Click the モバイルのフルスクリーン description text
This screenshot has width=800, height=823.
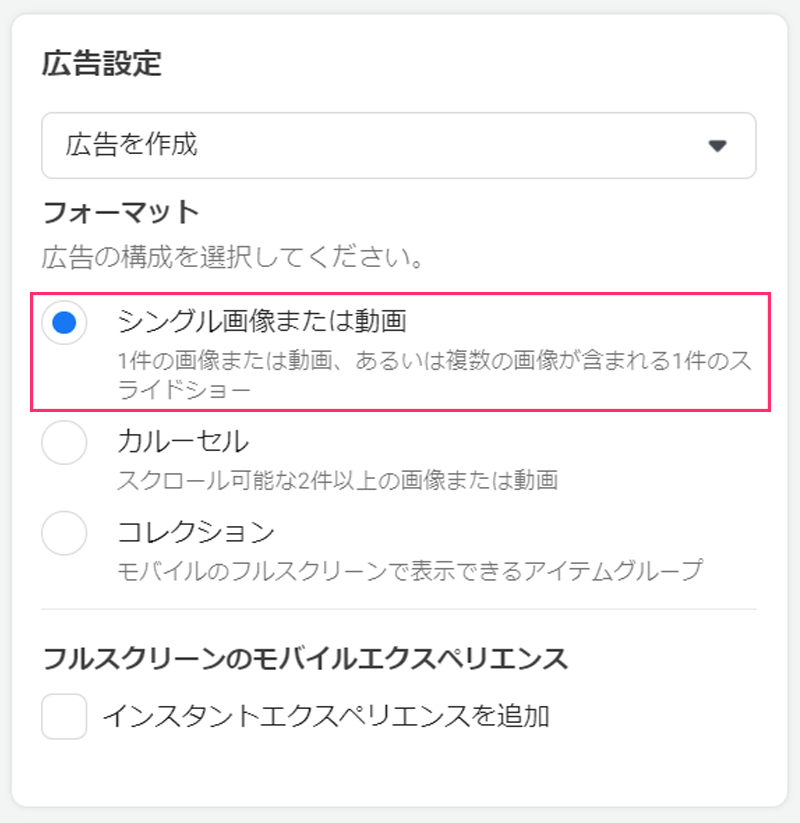pos(410,570)
